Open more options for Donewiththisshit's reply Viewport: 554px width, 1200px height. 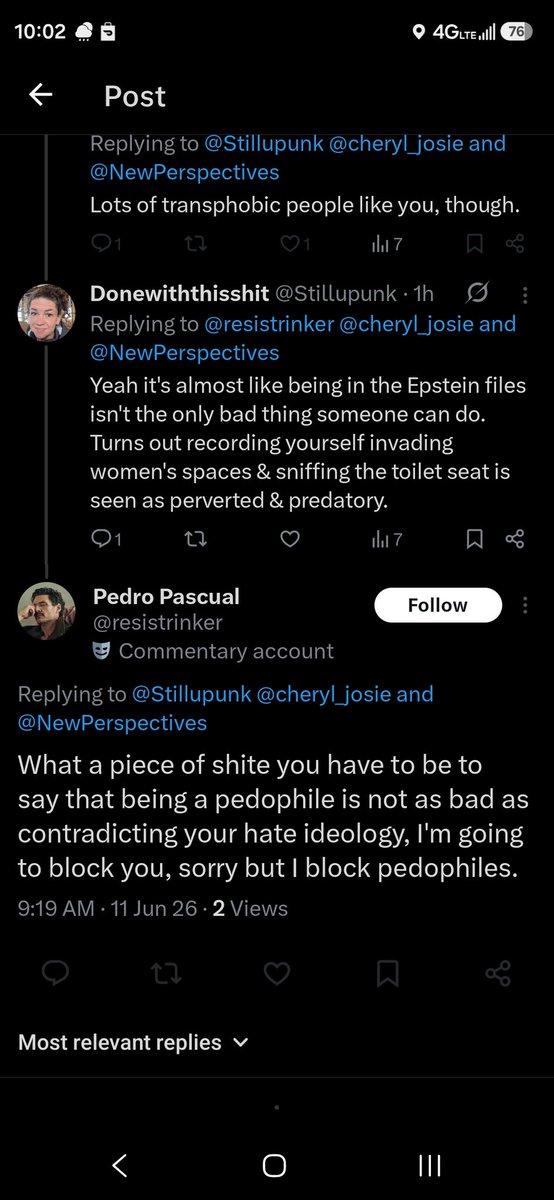pyautogui.click(x=526, y=294)
